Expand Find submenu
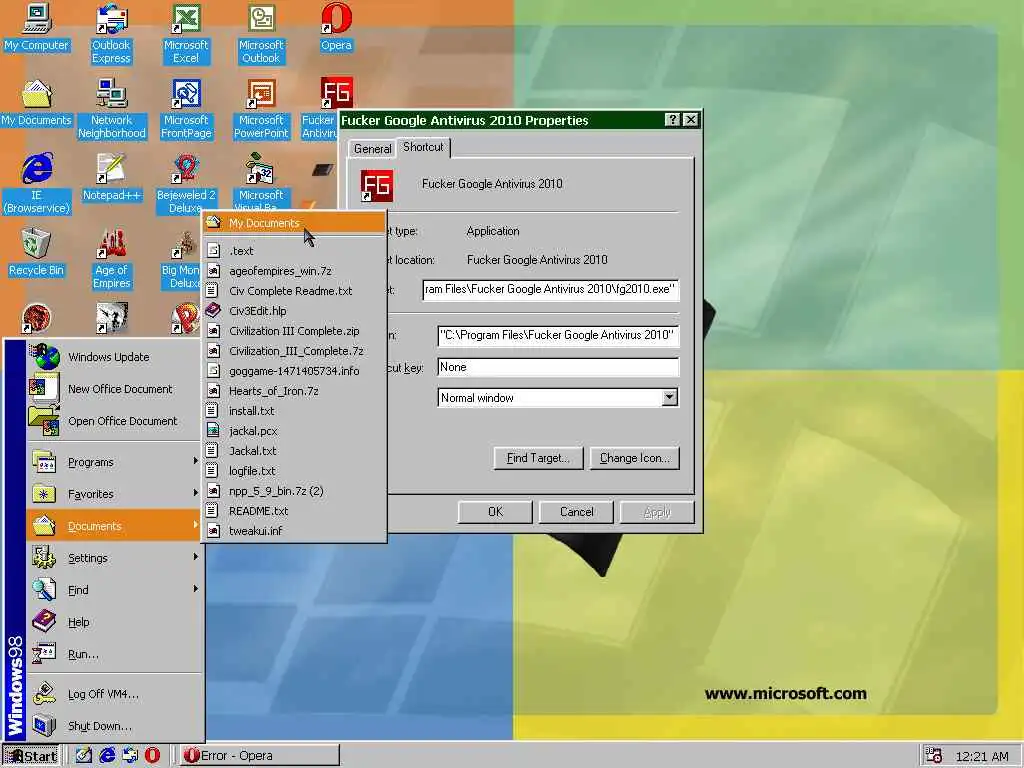Viewport: 1024px width, 768px height. coord(114,590)
